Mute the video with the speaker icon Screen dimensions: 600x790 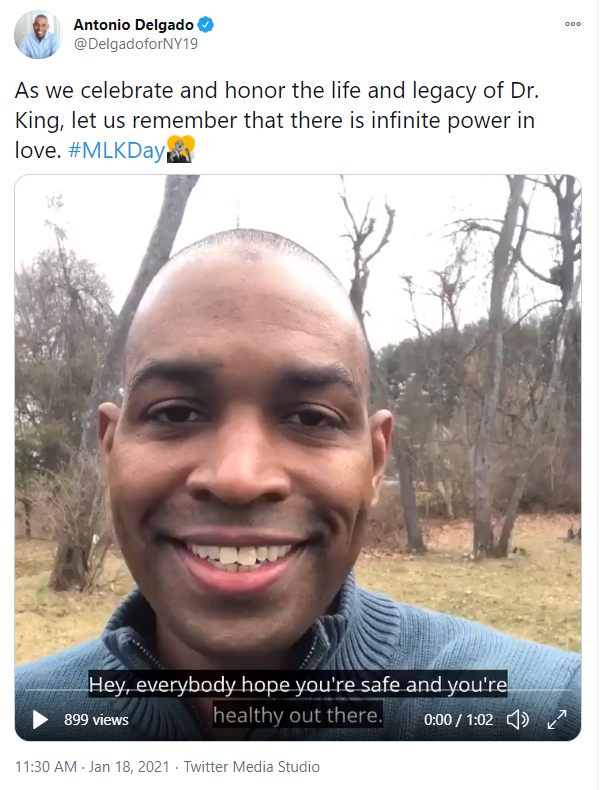(x=517, y=719)
